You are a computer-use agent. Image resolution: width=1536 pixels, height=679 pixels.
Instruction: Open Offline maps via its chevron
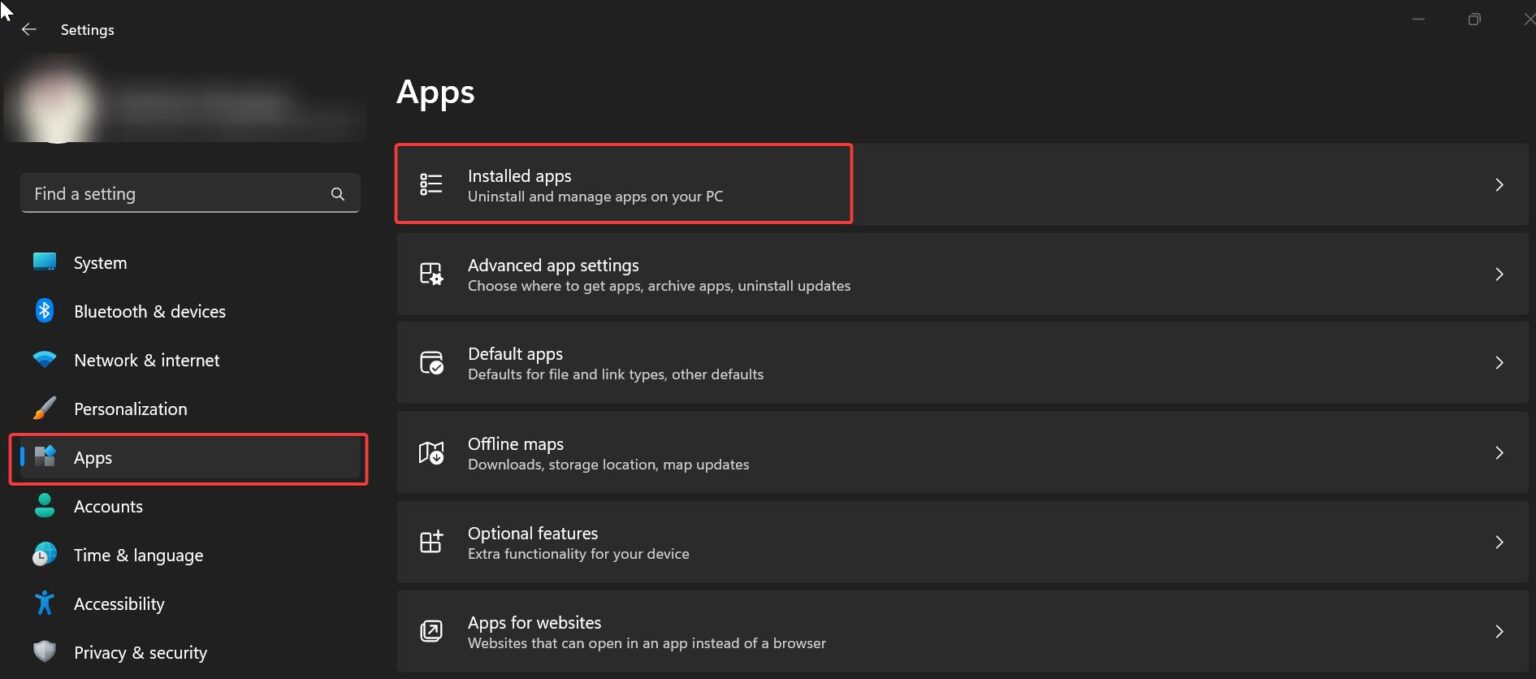[1498, 452]
